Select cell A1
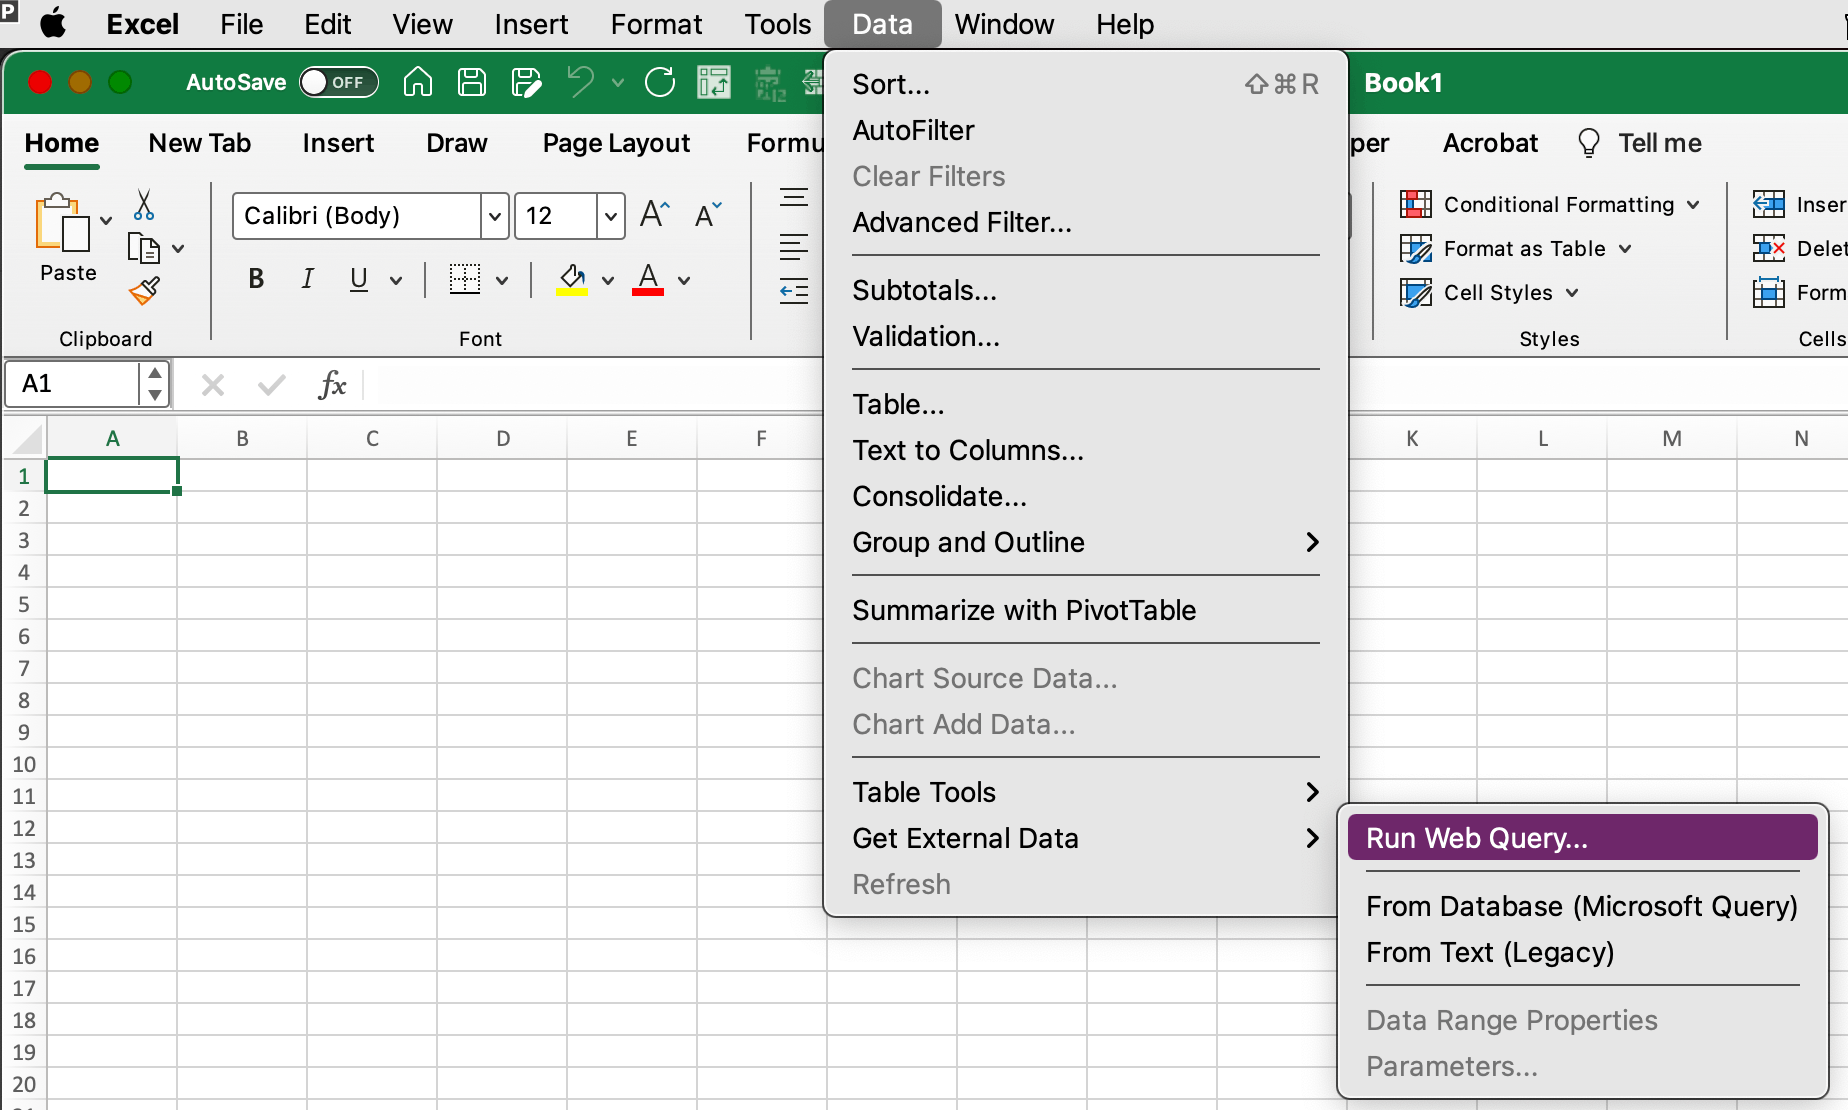The height and width of the screenshot is (1110, 1848). click(112, 475)
